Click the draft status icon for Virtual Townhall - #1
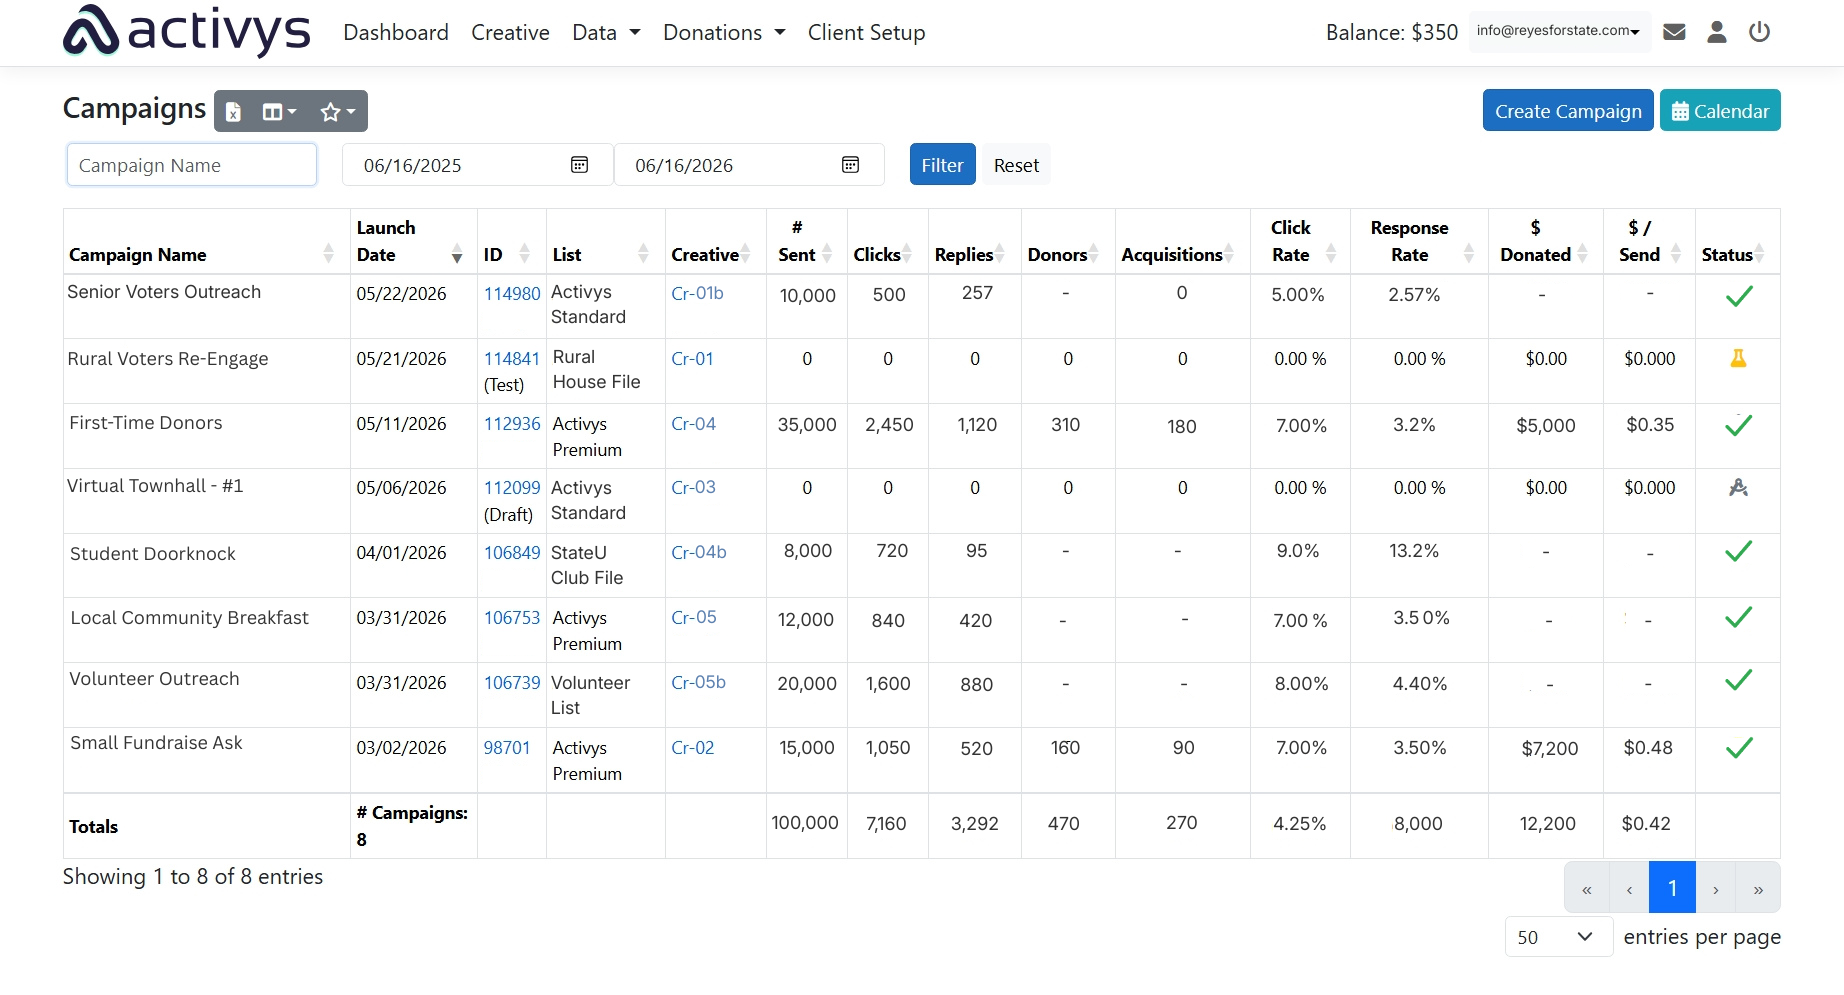The width and height of the screenshot is (1844, 995). 1738,487
